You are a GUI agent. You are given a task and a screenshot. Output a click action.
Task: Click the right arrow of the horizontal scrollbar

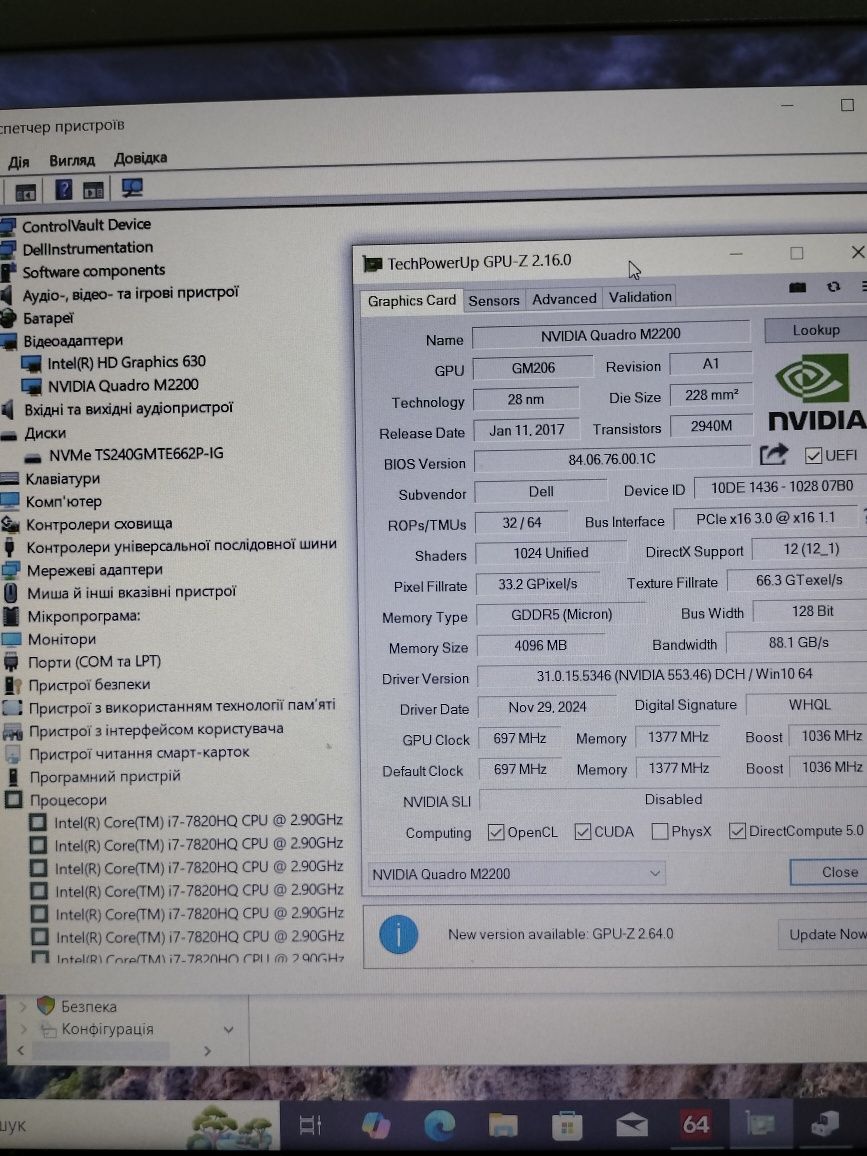coord(207,1051)
